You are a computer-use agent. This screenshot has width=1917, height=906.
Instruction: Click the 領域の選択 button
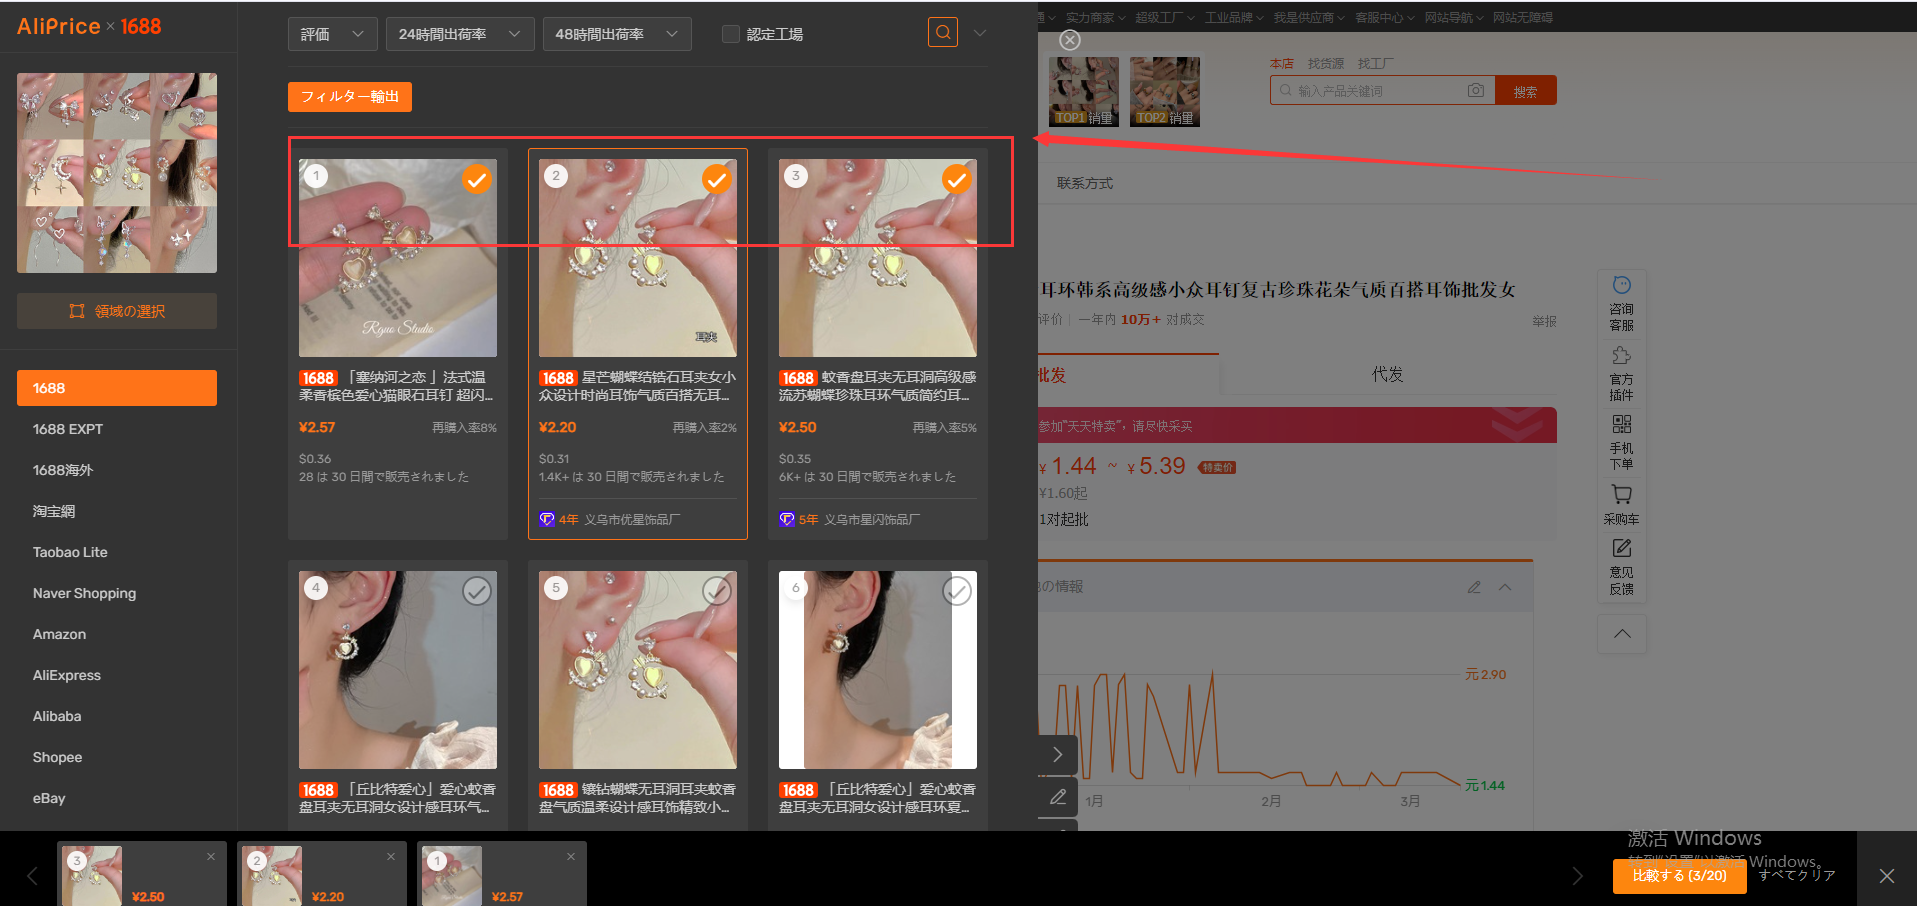pyautogui.click(x=117, y=311)
